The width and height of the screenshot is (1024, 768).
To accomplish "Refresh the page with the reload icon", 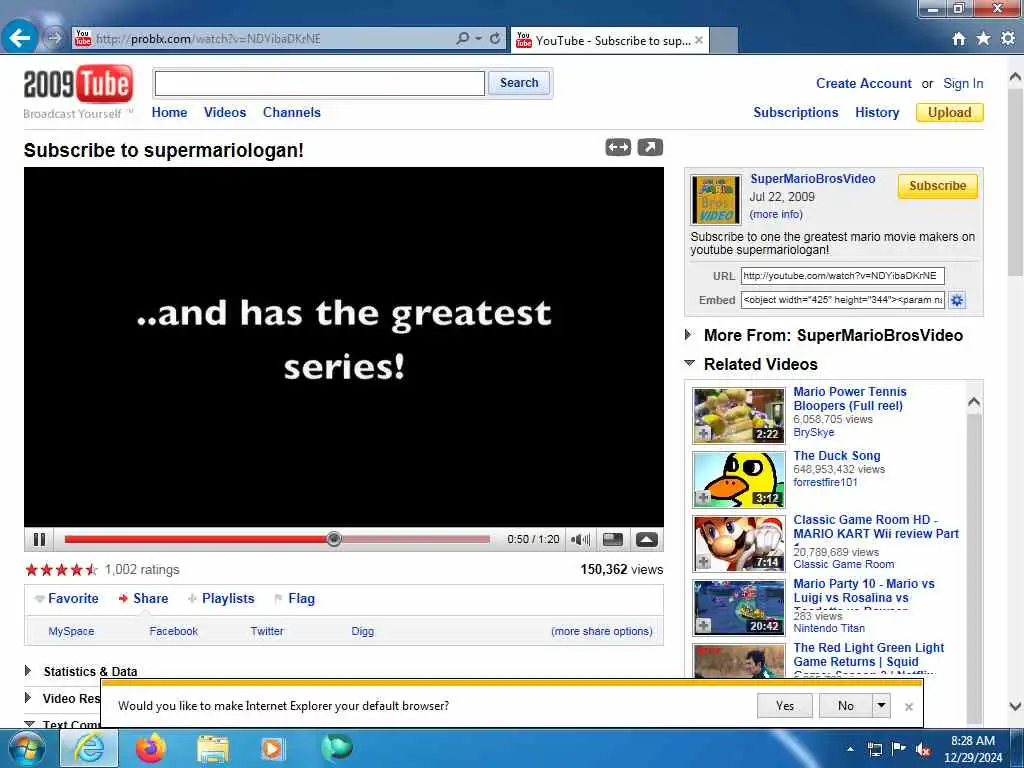I will [495, 39].
